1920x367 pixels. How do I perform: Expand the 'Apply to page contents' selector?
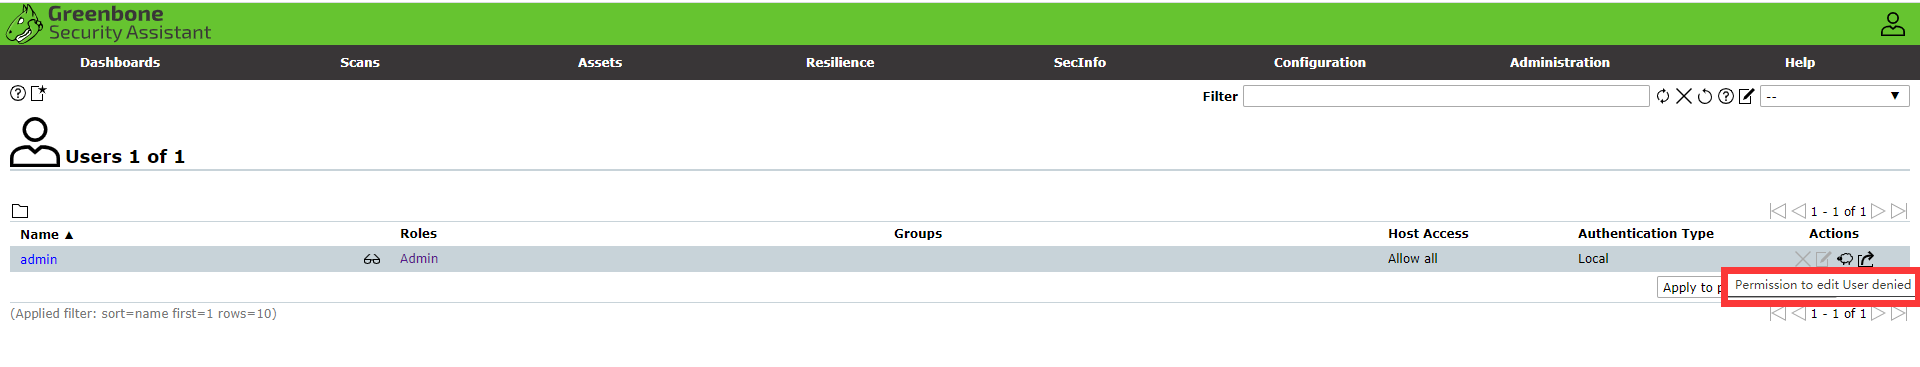point(1689,287)
